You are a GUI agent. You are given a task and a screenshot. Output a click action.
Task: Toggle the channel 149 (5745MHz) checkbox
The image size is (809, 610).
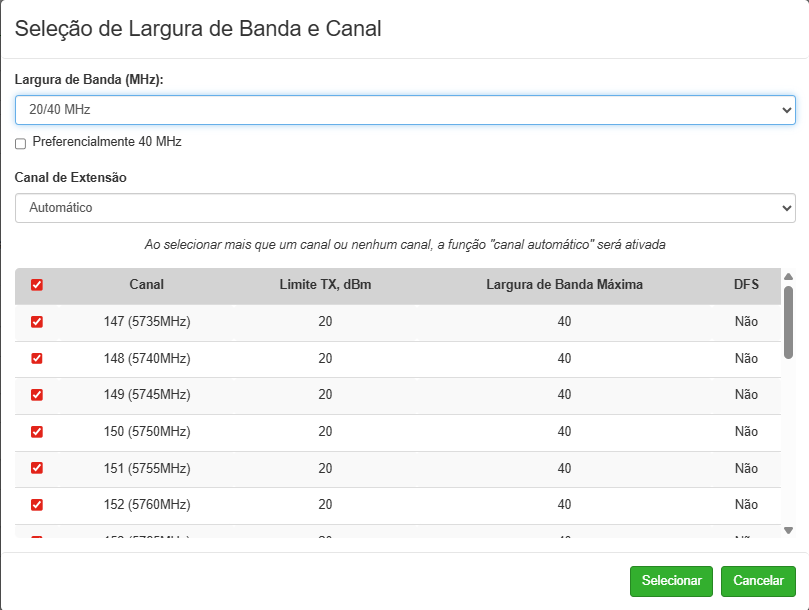(37, 395)
